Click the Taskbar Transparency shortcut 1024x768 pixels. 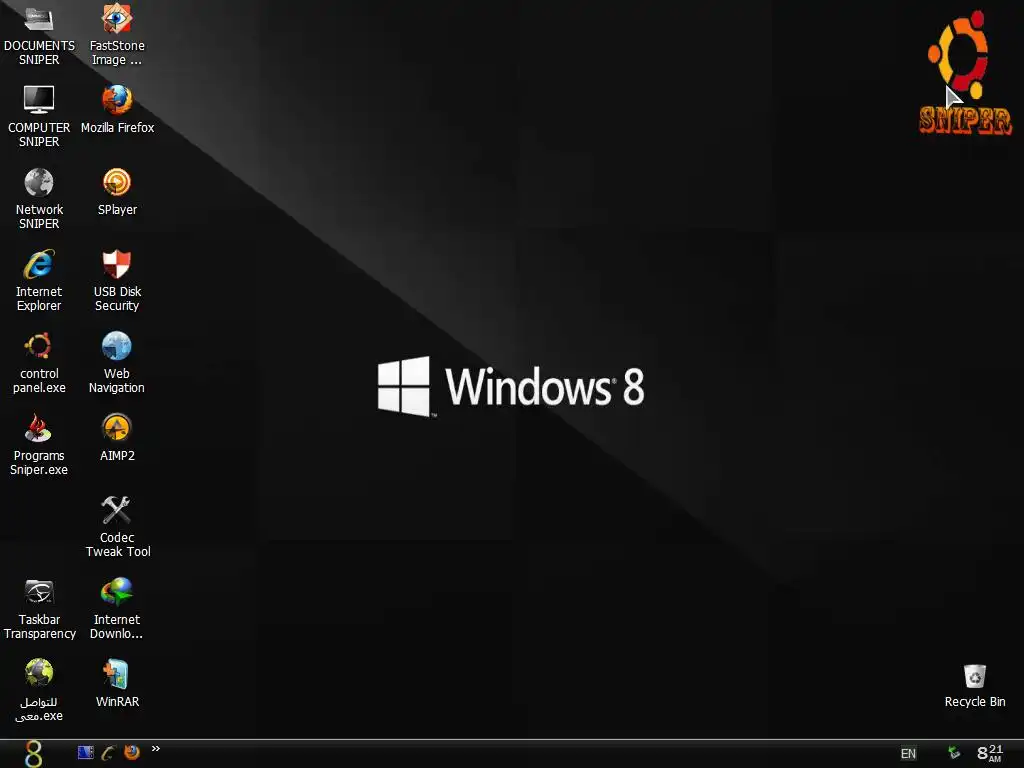39,609
